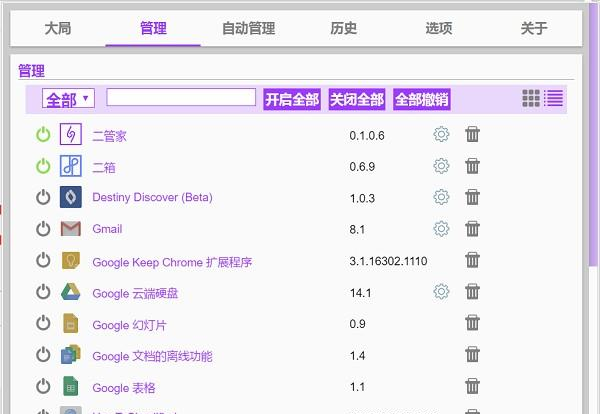Open gear settings for Google 云端硬盘

point(441,292)
